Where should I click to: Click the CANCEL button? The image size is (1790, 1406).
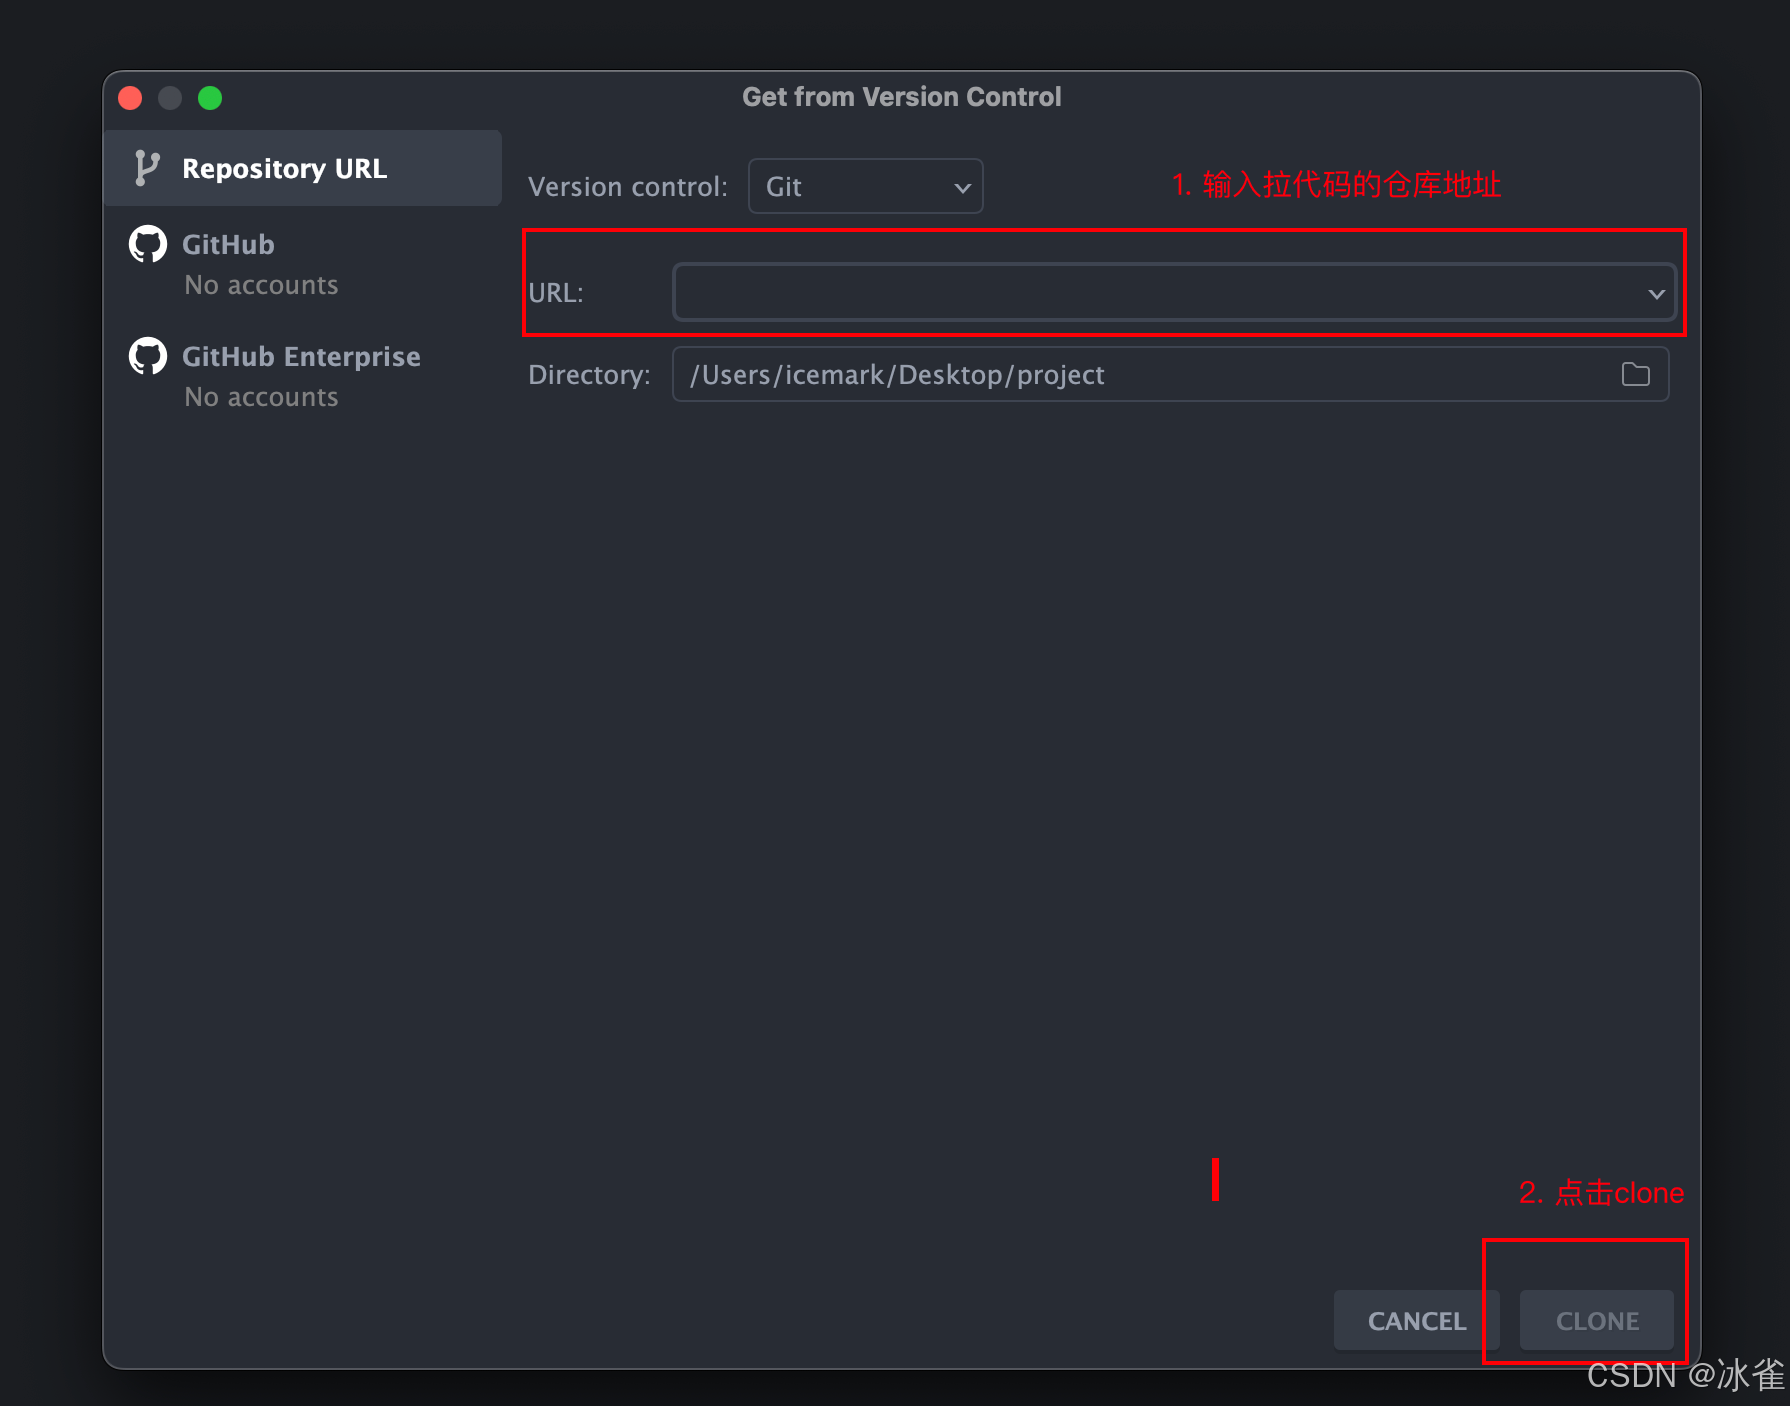[x=1416, y=1320]
